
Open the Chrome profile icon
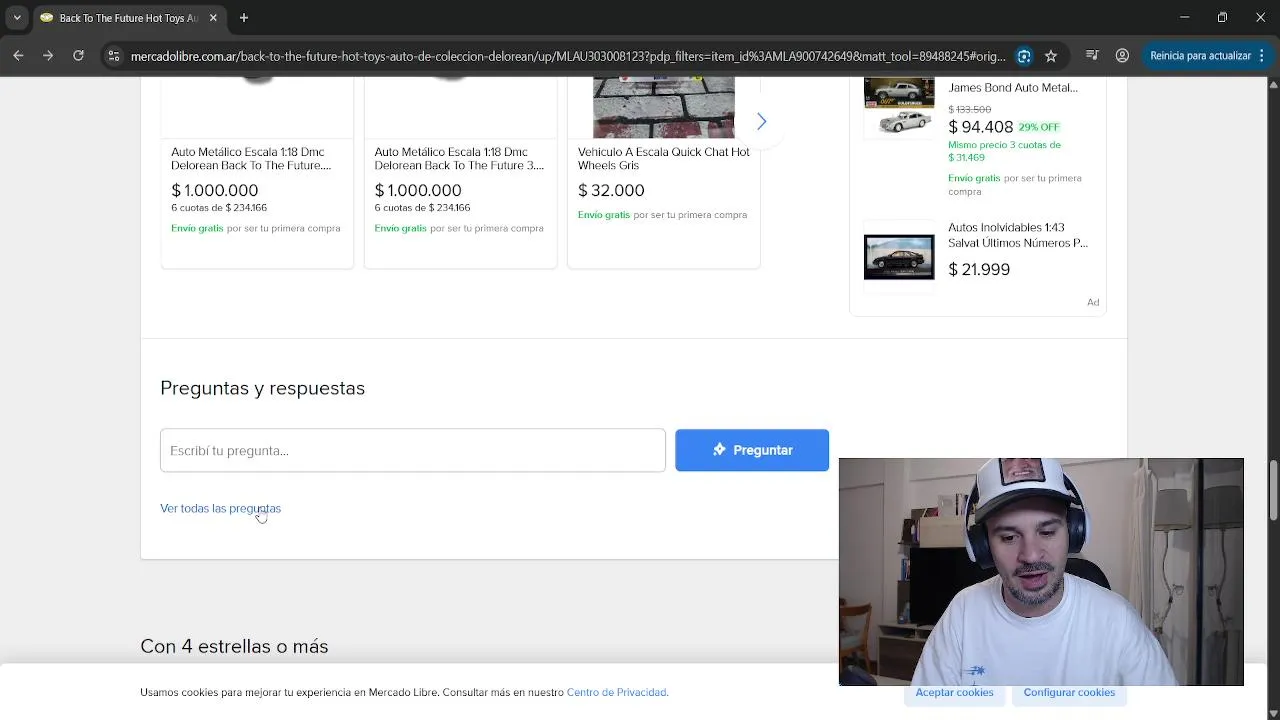(x=1122, y=56)
